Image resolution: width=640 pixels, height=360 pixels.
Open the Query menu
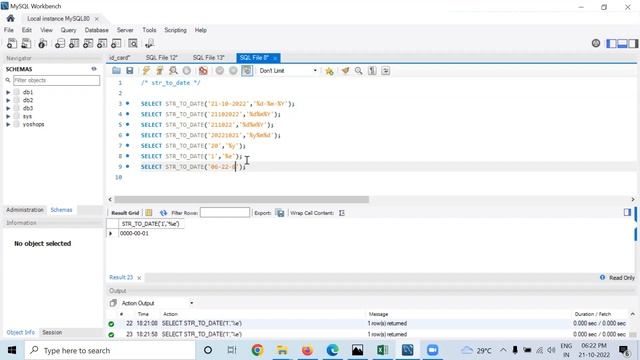coord(69,30)
